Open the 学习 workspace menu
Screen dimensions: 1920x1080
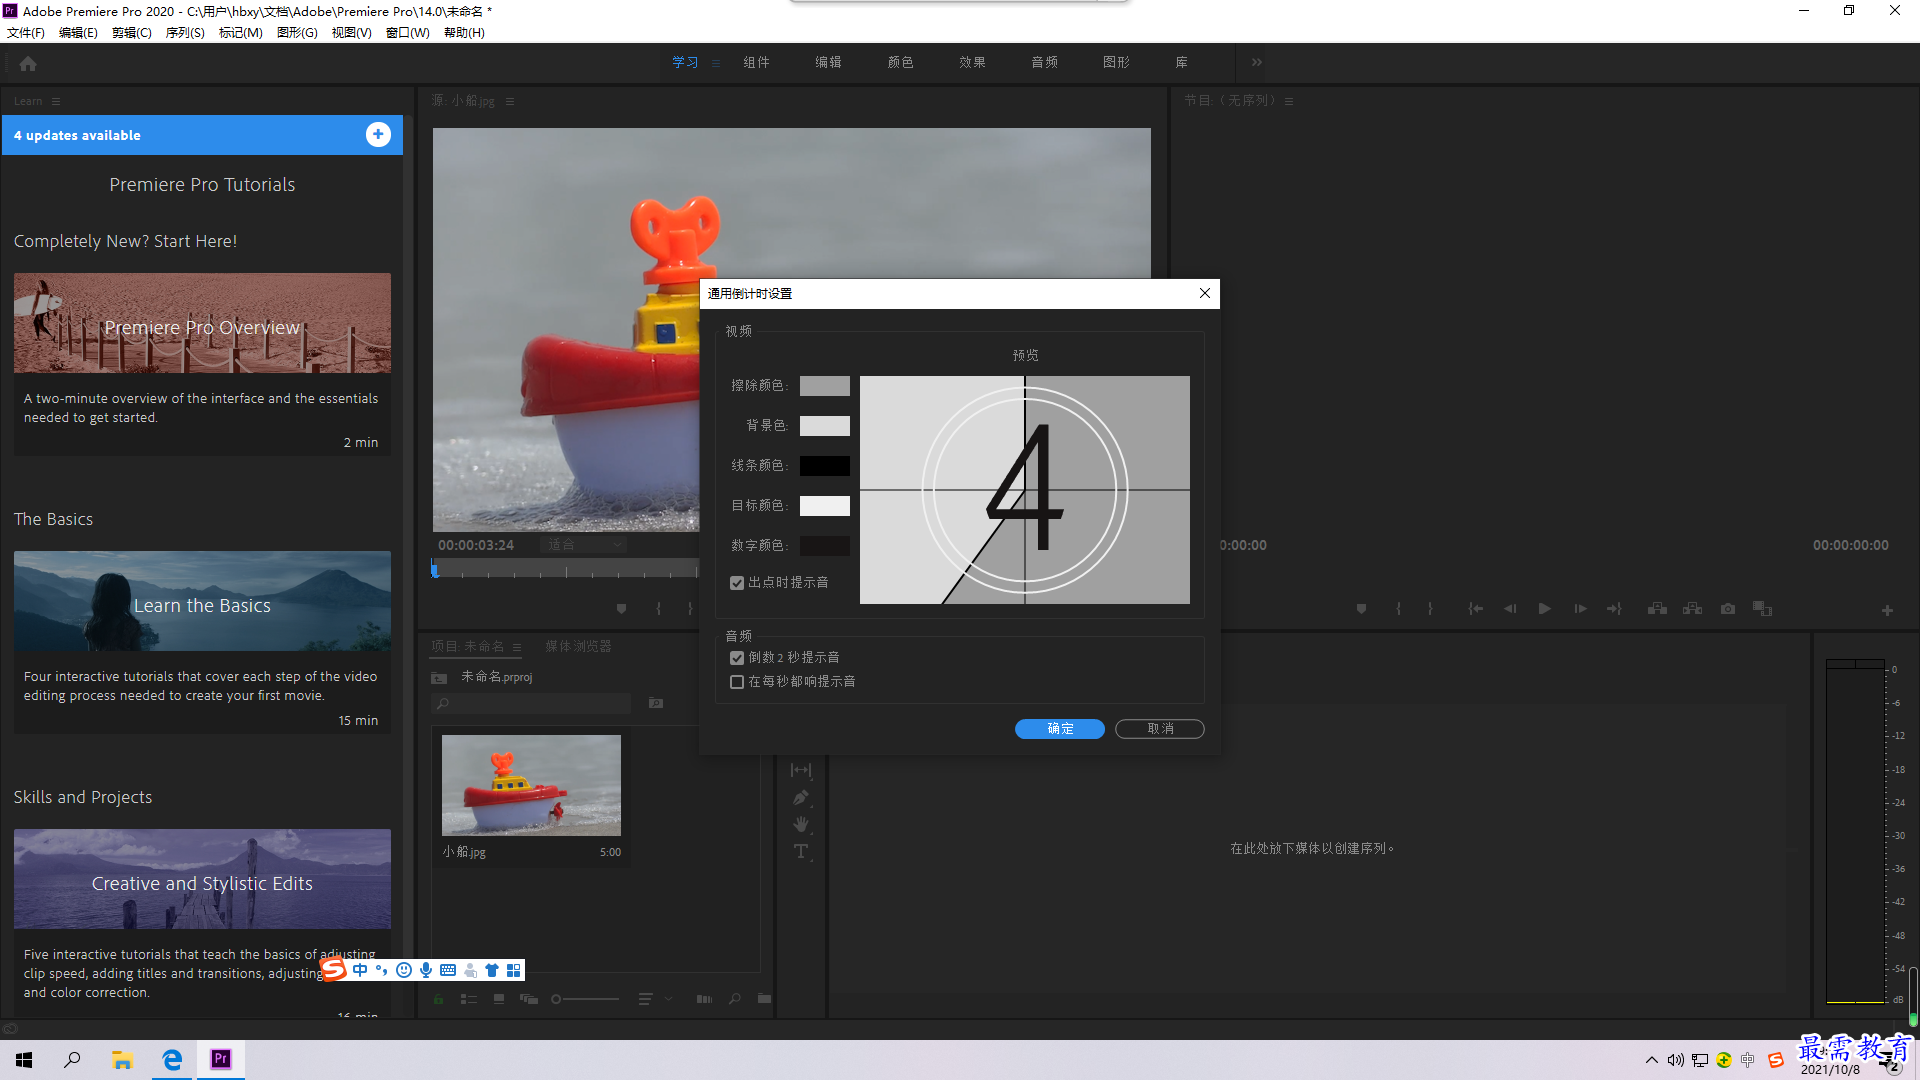coord(716,63)
